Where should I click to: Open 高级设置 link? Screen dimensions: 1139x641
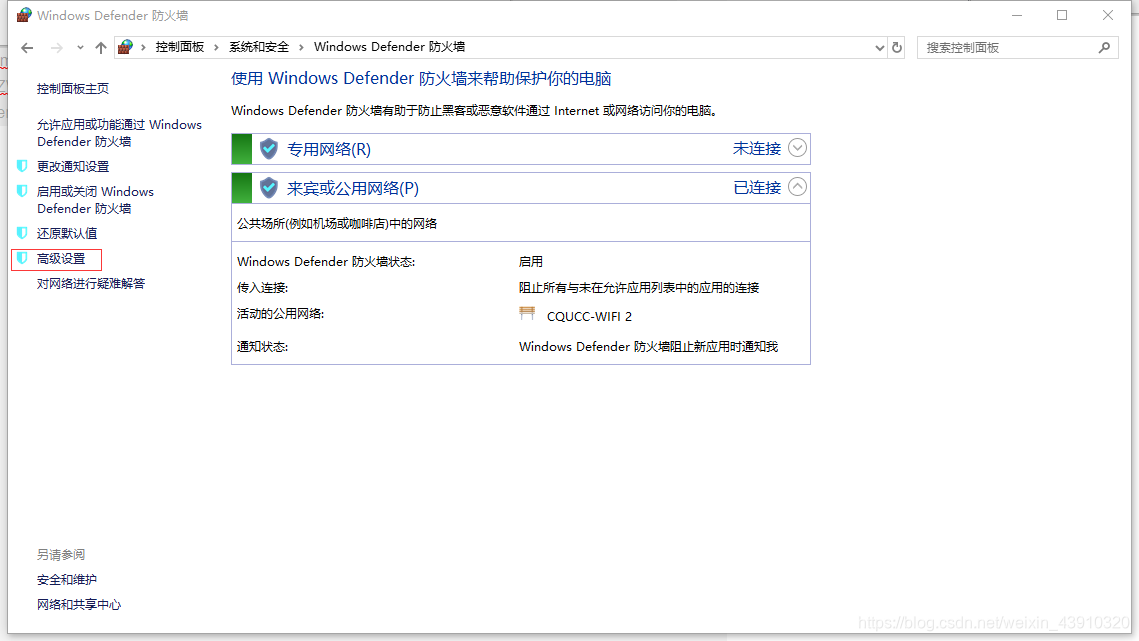(61, 259)
